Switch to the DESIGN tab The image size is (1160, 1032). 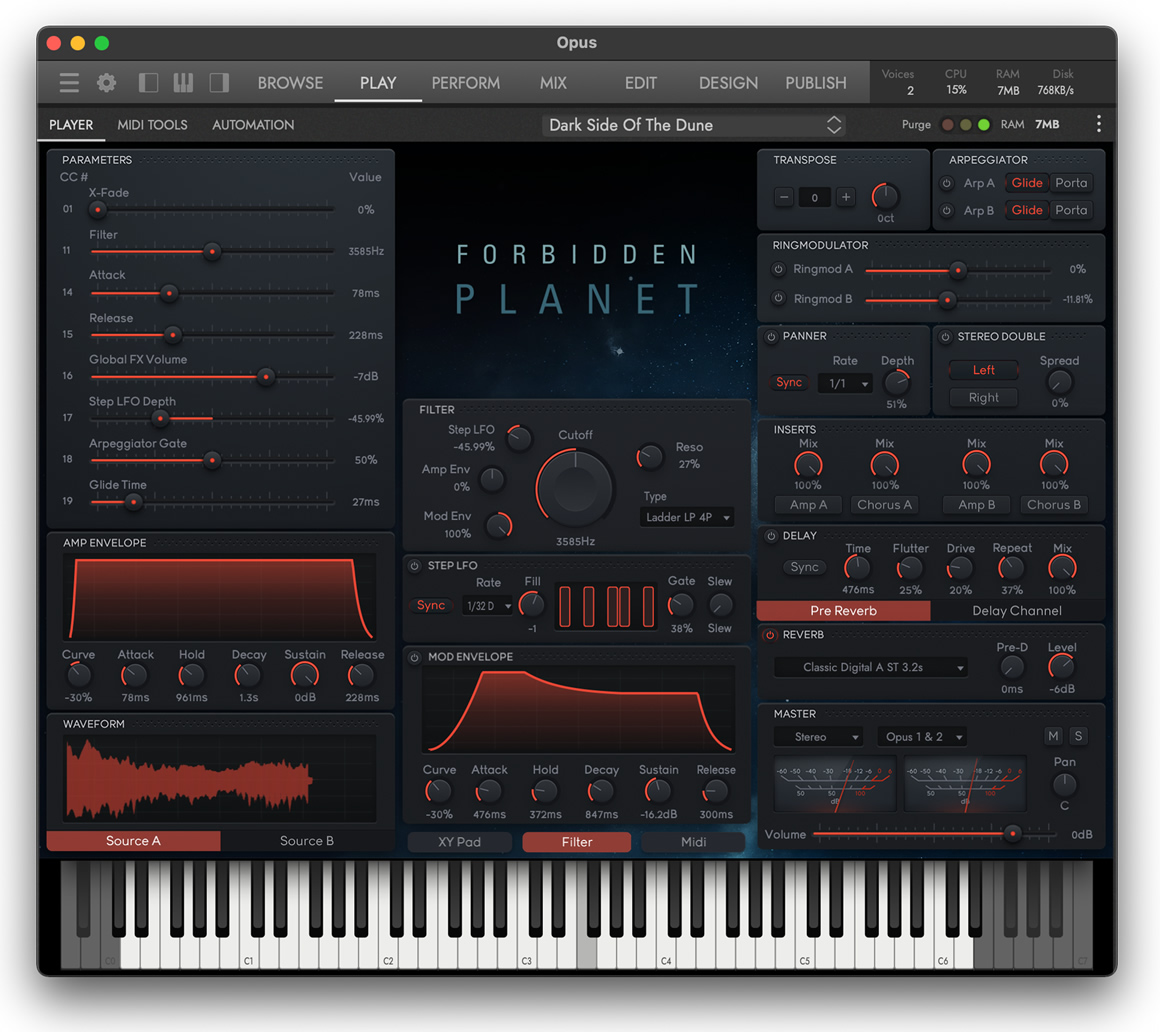pos(728,83)
